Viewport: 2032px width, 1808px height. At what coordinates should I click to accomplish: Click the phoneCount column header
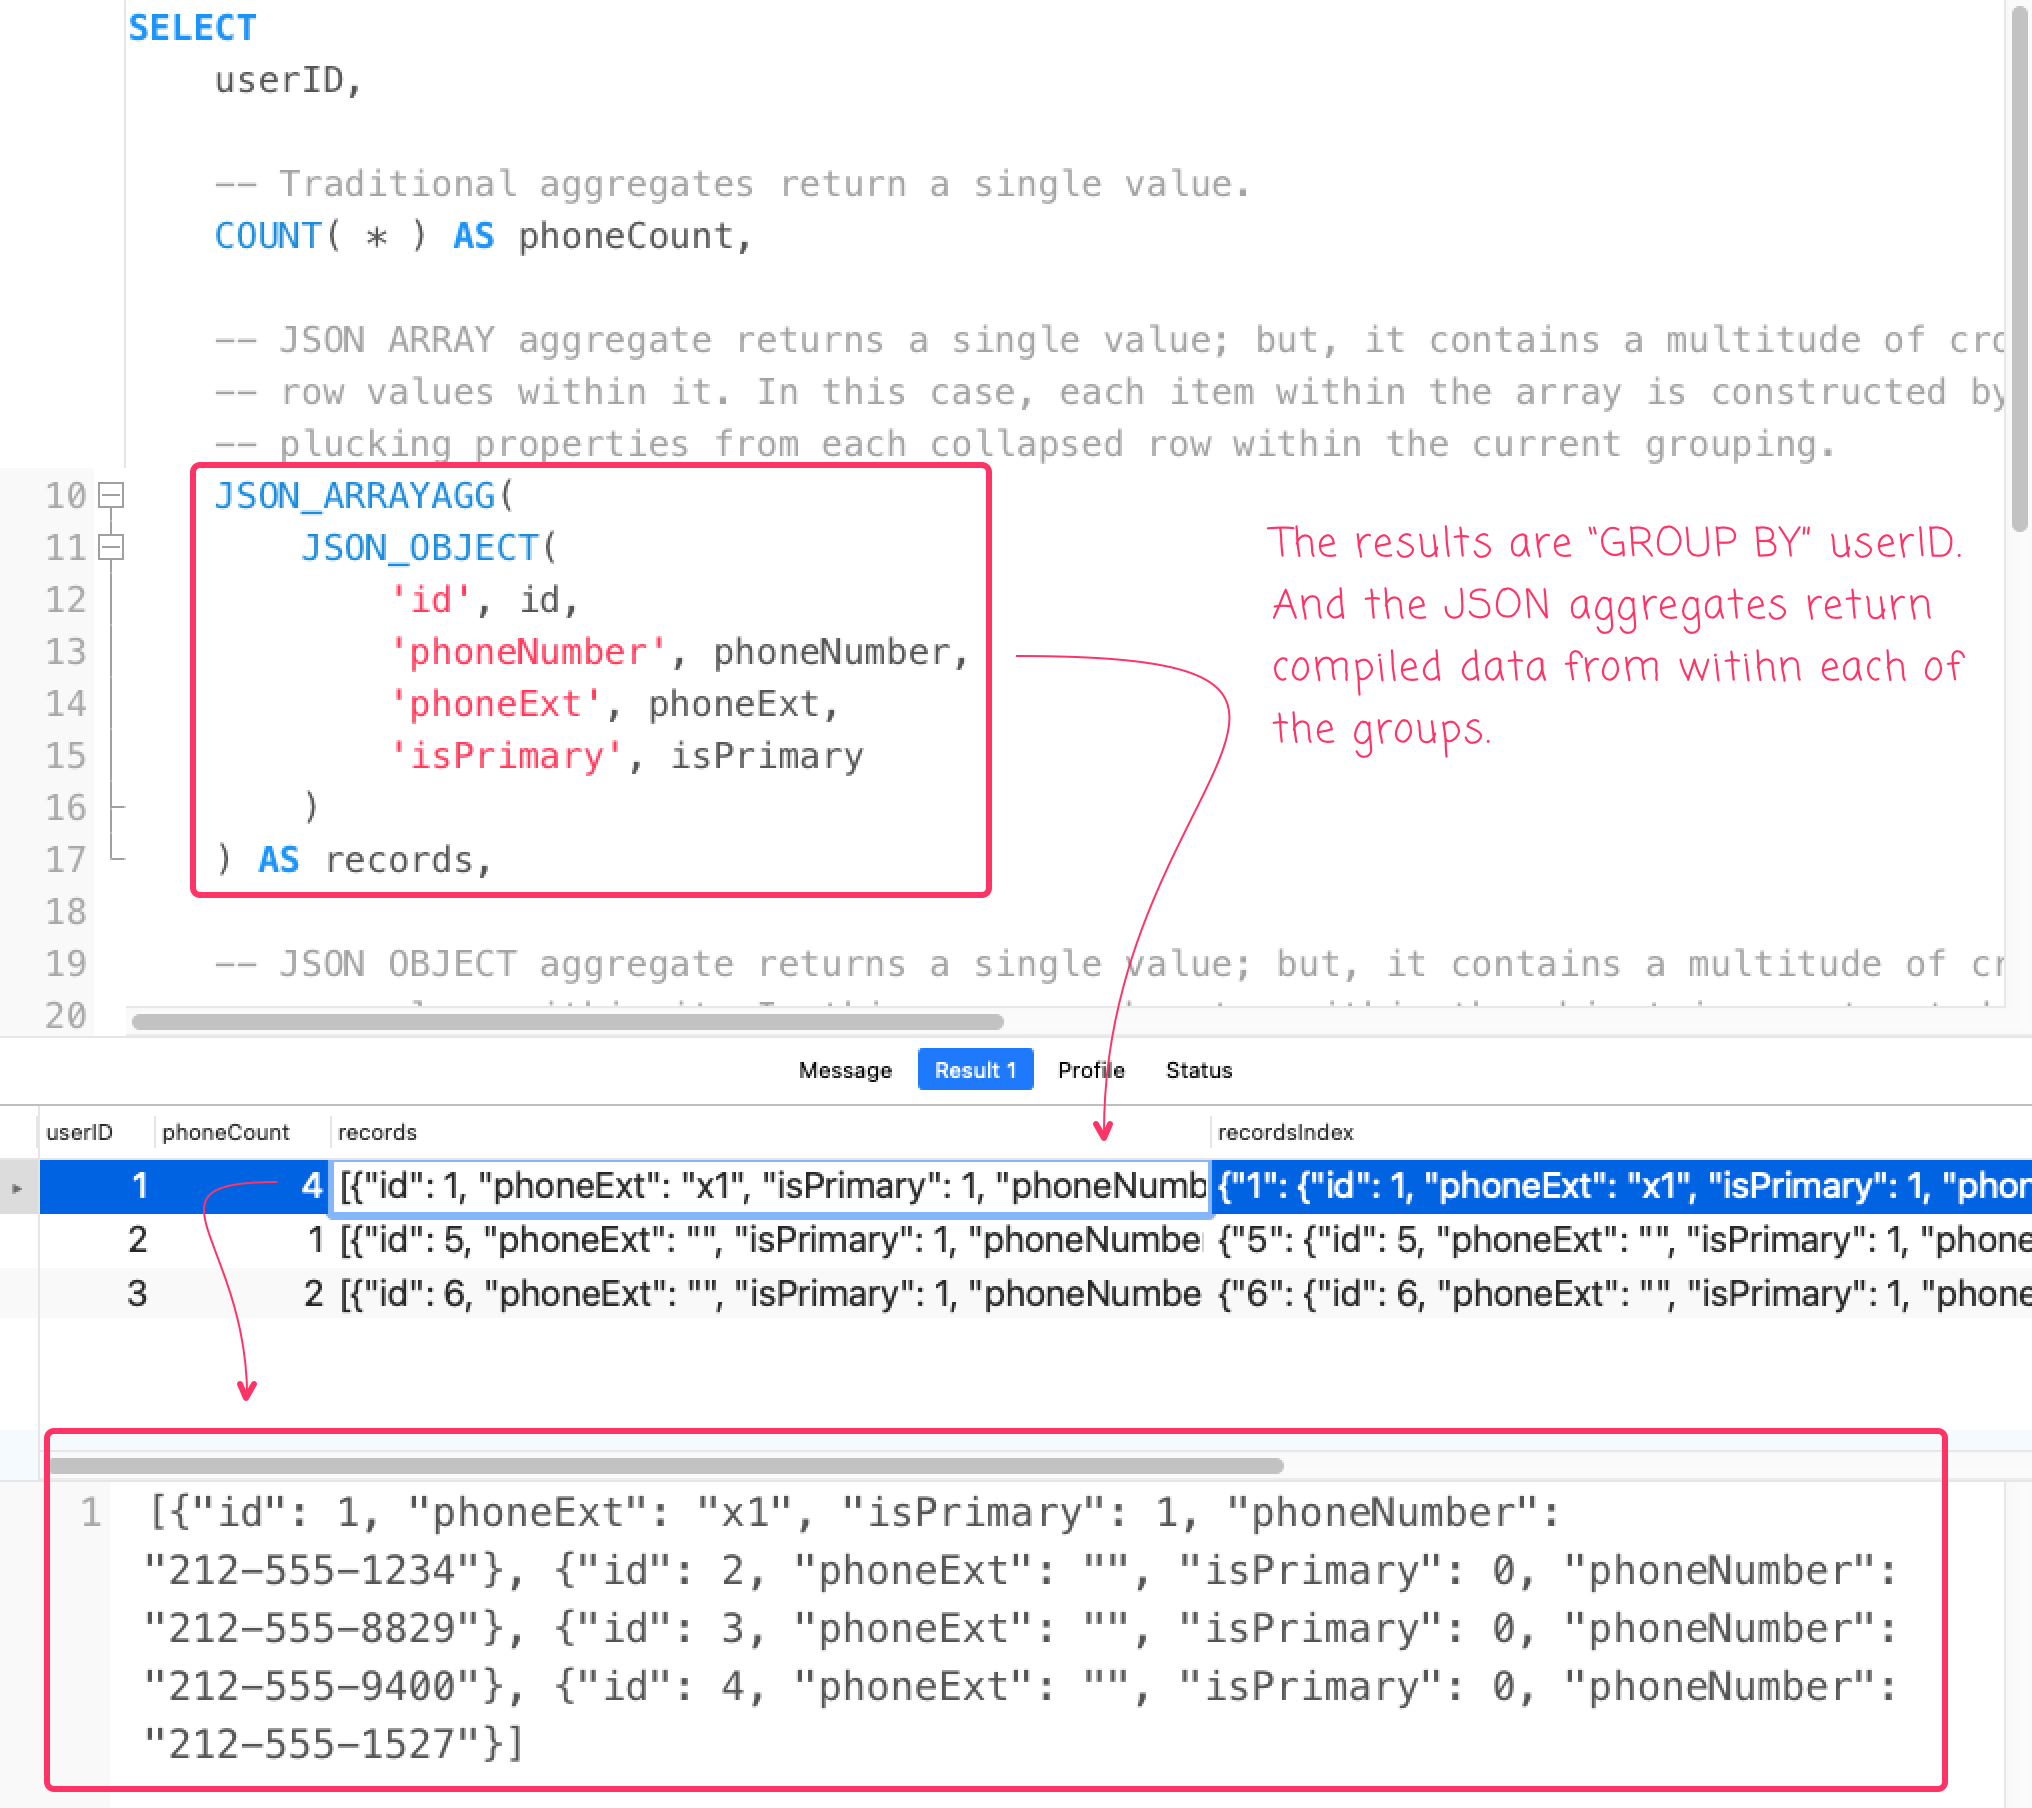pyautogui.click(x=226, y=1132)
